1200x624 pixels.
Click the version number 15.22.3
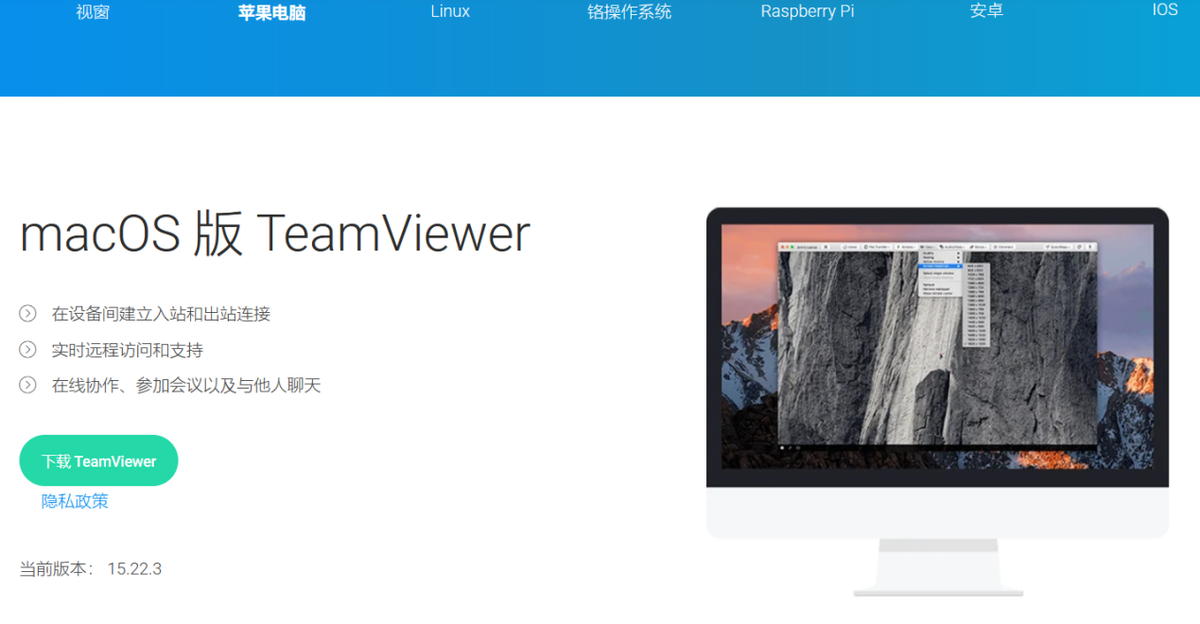134,569
